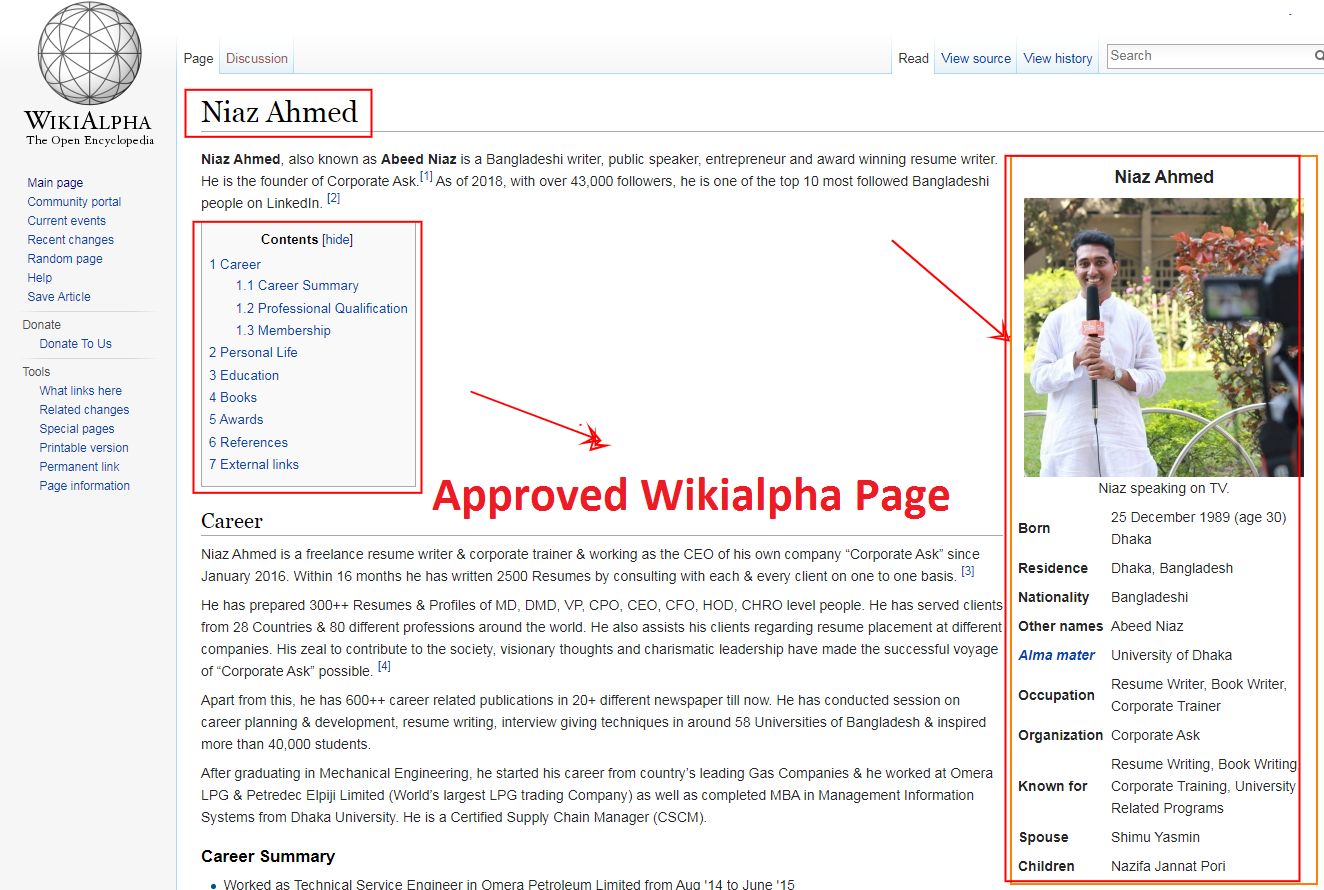
Task: Switch to the Discussion tab
Action: click(x=257, y=58)
